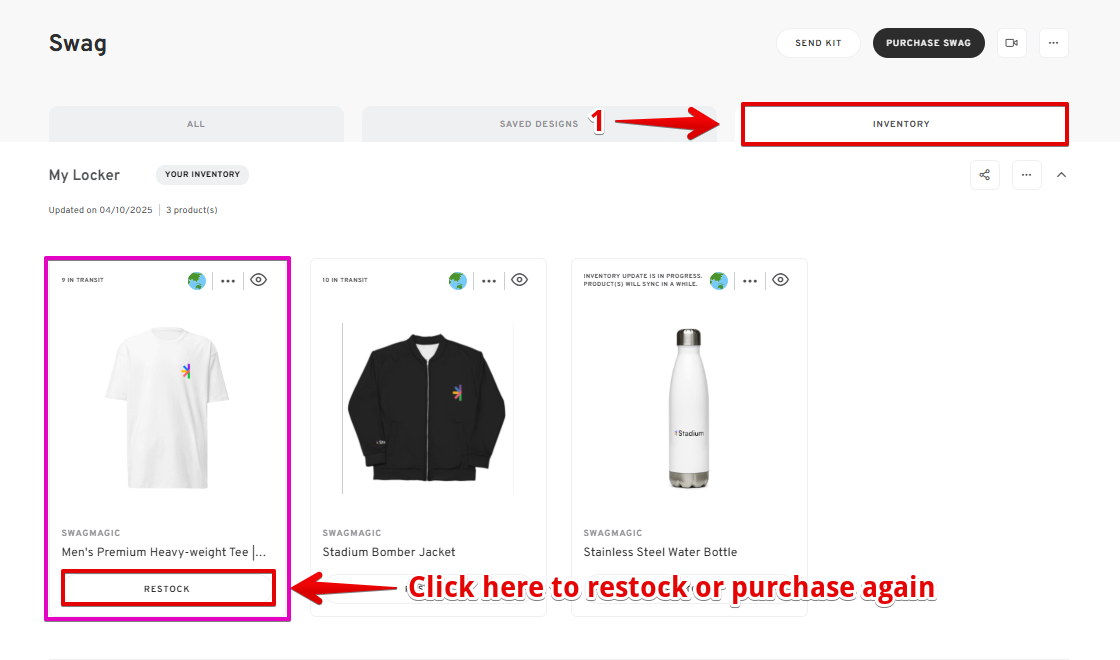Viewport: 1120px width, 660px height.
Task: Open three-dot menu on Heavy-weight Tee card
Action: click(x=228, y=281)
